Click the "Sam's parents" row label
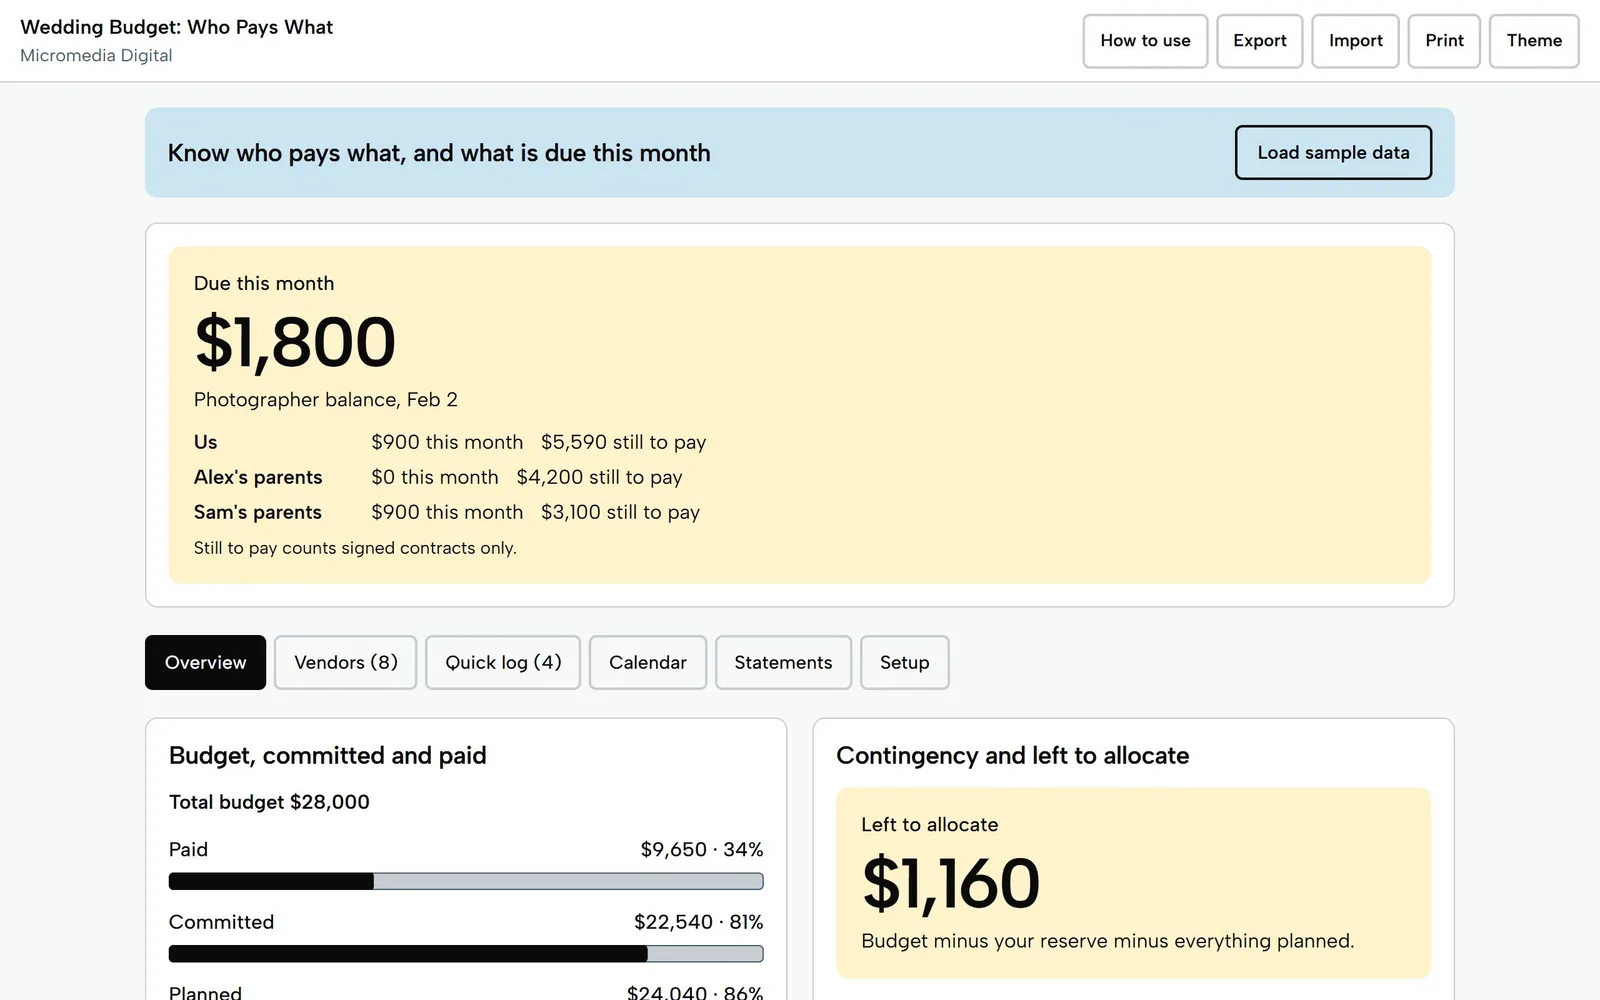 tap(258, 512)
